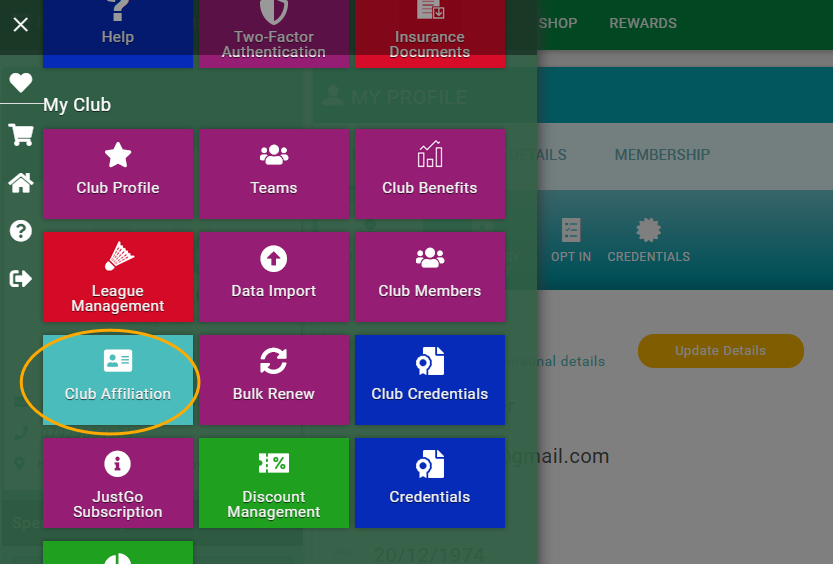This screenshot has height=564, width=833.
Task: Select the Club Affiliation tile
Action: pos(118,380)
